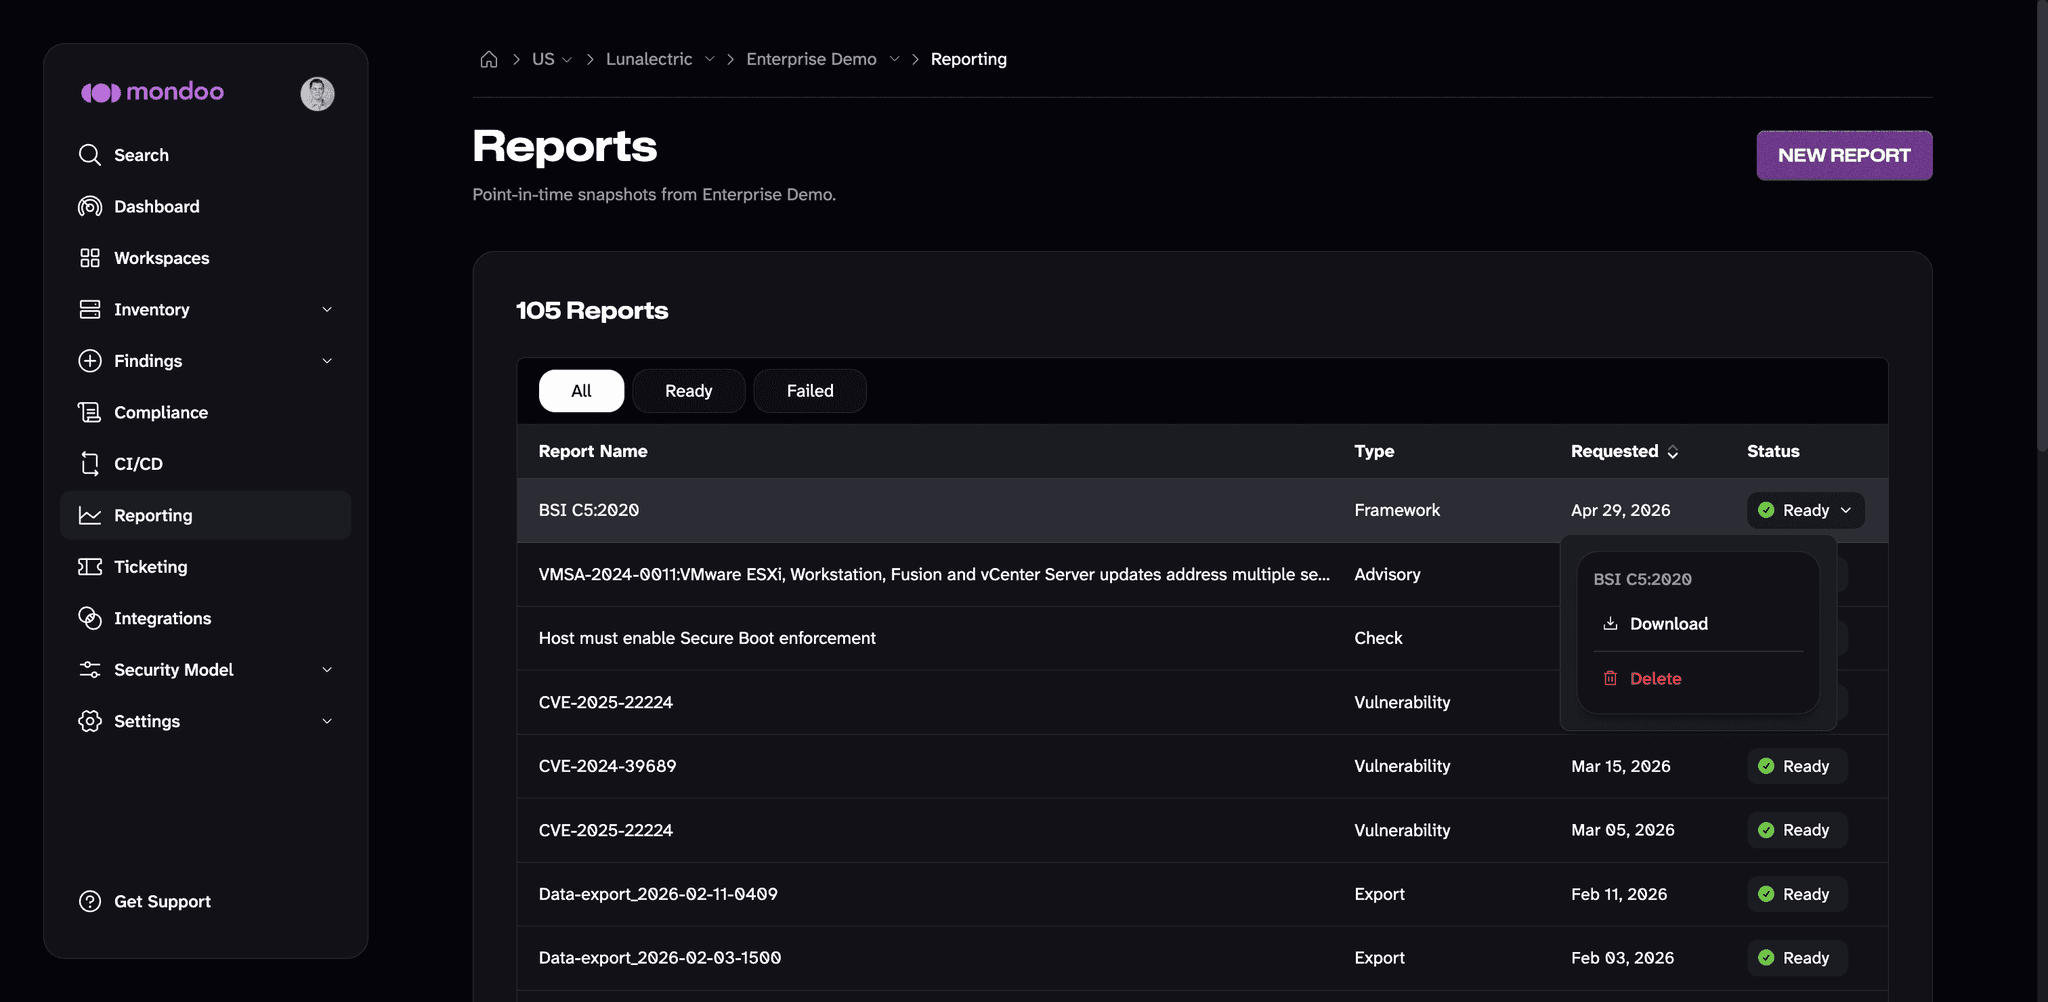Screen dimensions: 2048x1002
Task: Click the Compliance list icon
Action: pos(90,412)
